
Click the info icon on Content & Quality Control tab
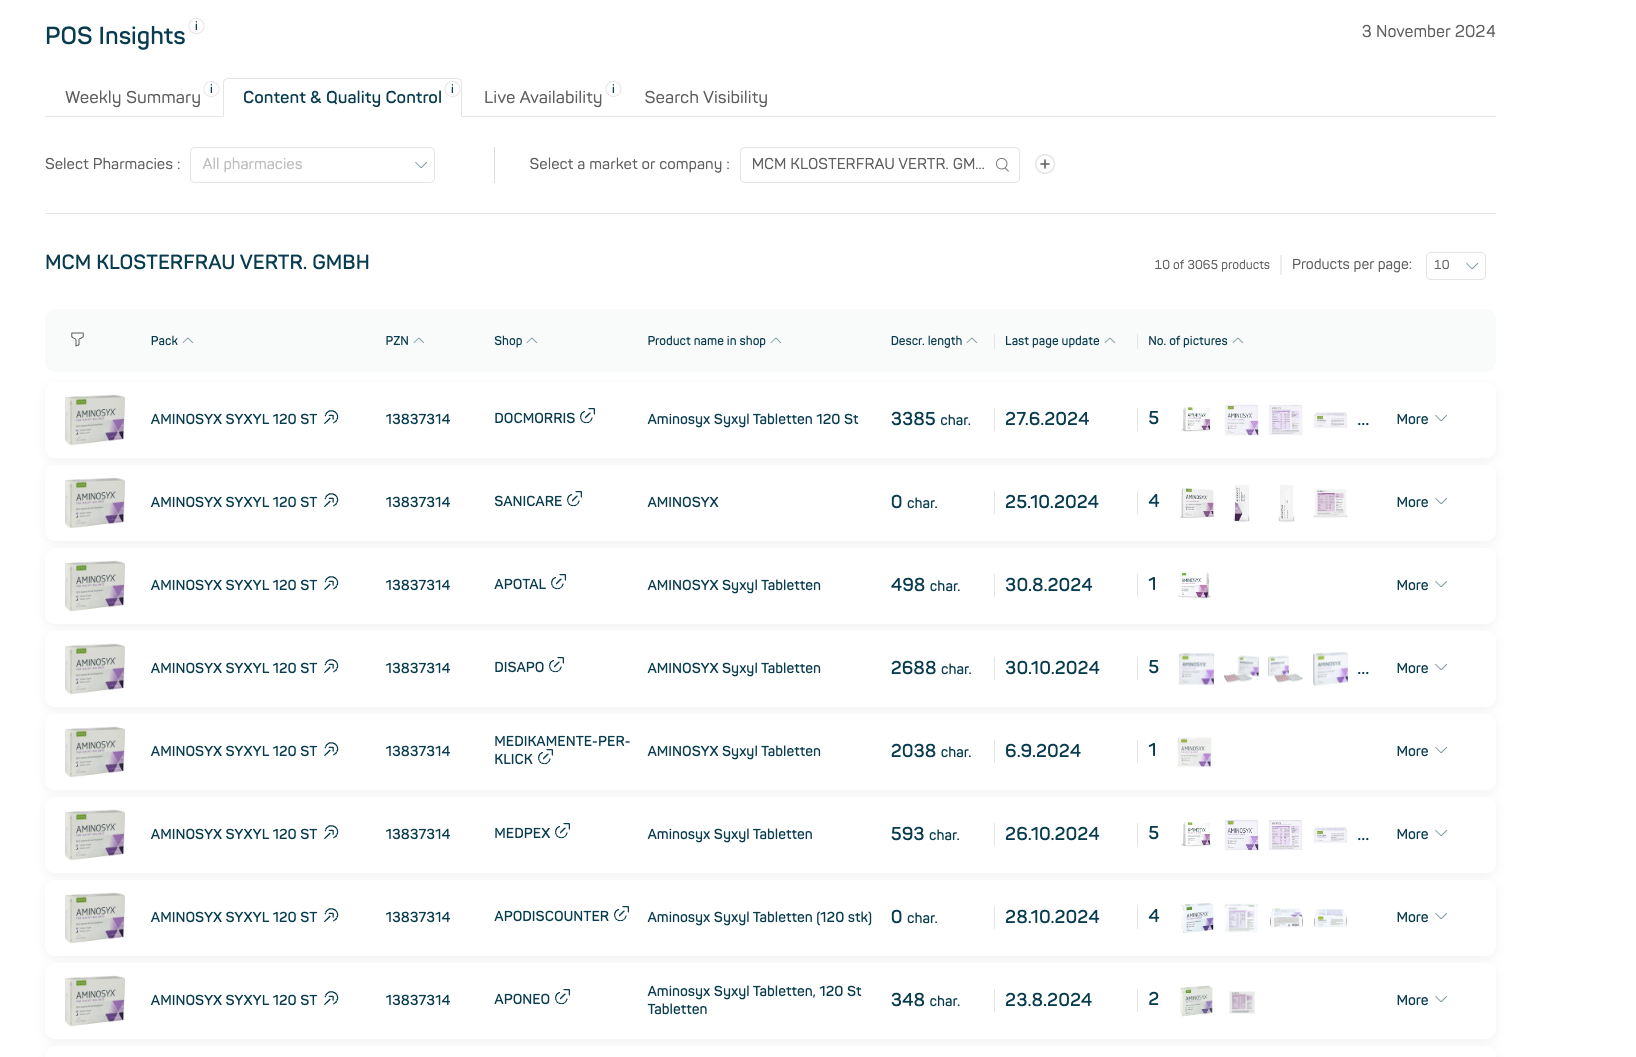point(452,89)
